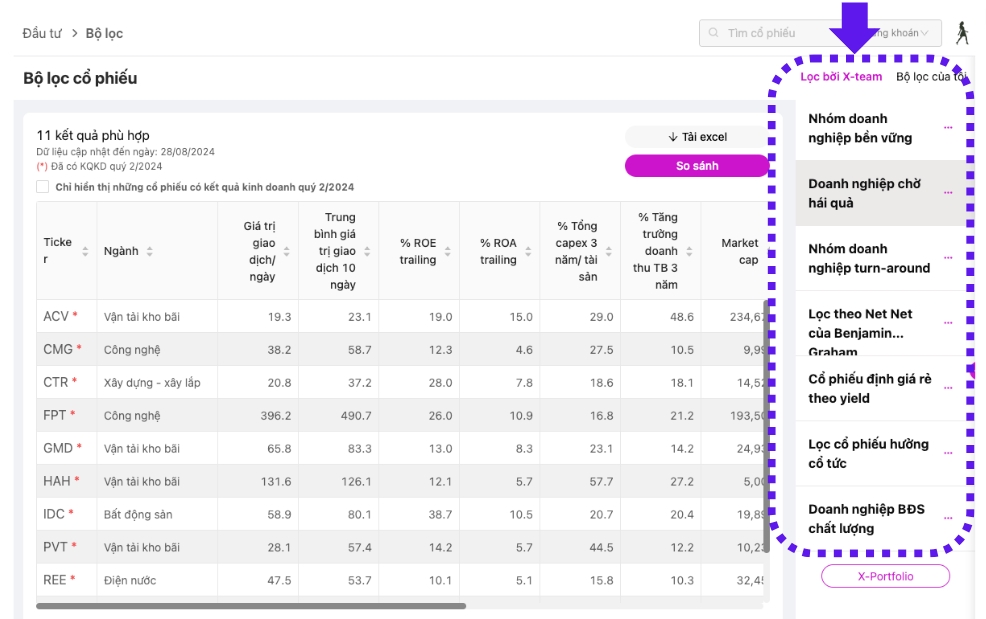Sort by the Ngành column arrows
The width and height of the screenshot is (986, 619).
tap(149, 251)
